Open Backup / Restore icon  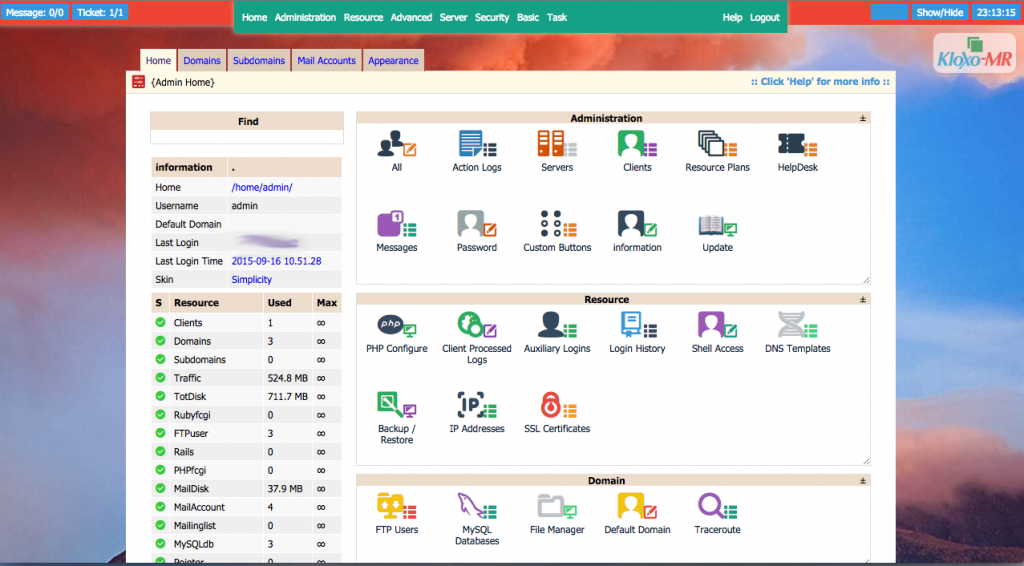tap(397, 406)
